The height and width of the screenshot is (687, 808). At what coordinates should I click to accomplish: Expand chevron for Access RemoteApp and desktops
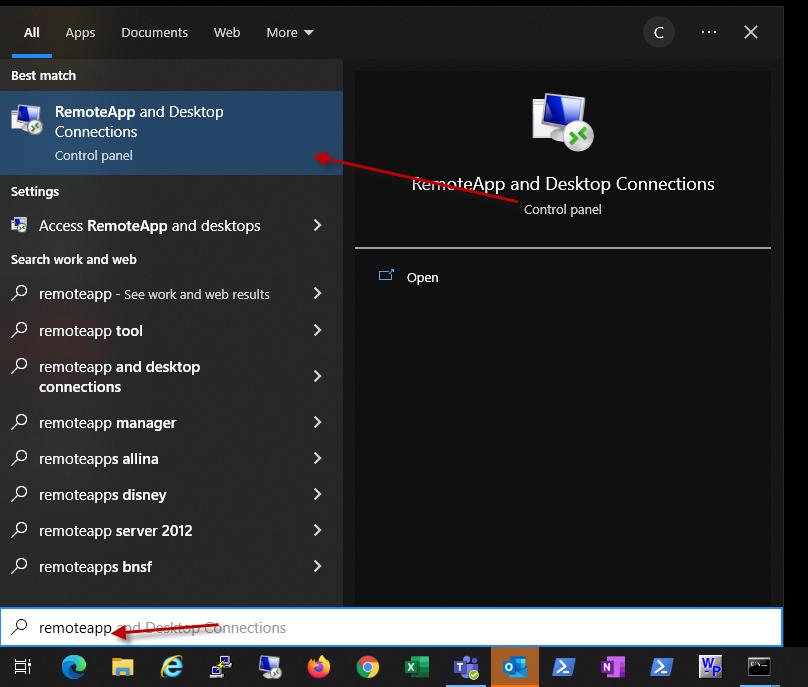point(317,225)
